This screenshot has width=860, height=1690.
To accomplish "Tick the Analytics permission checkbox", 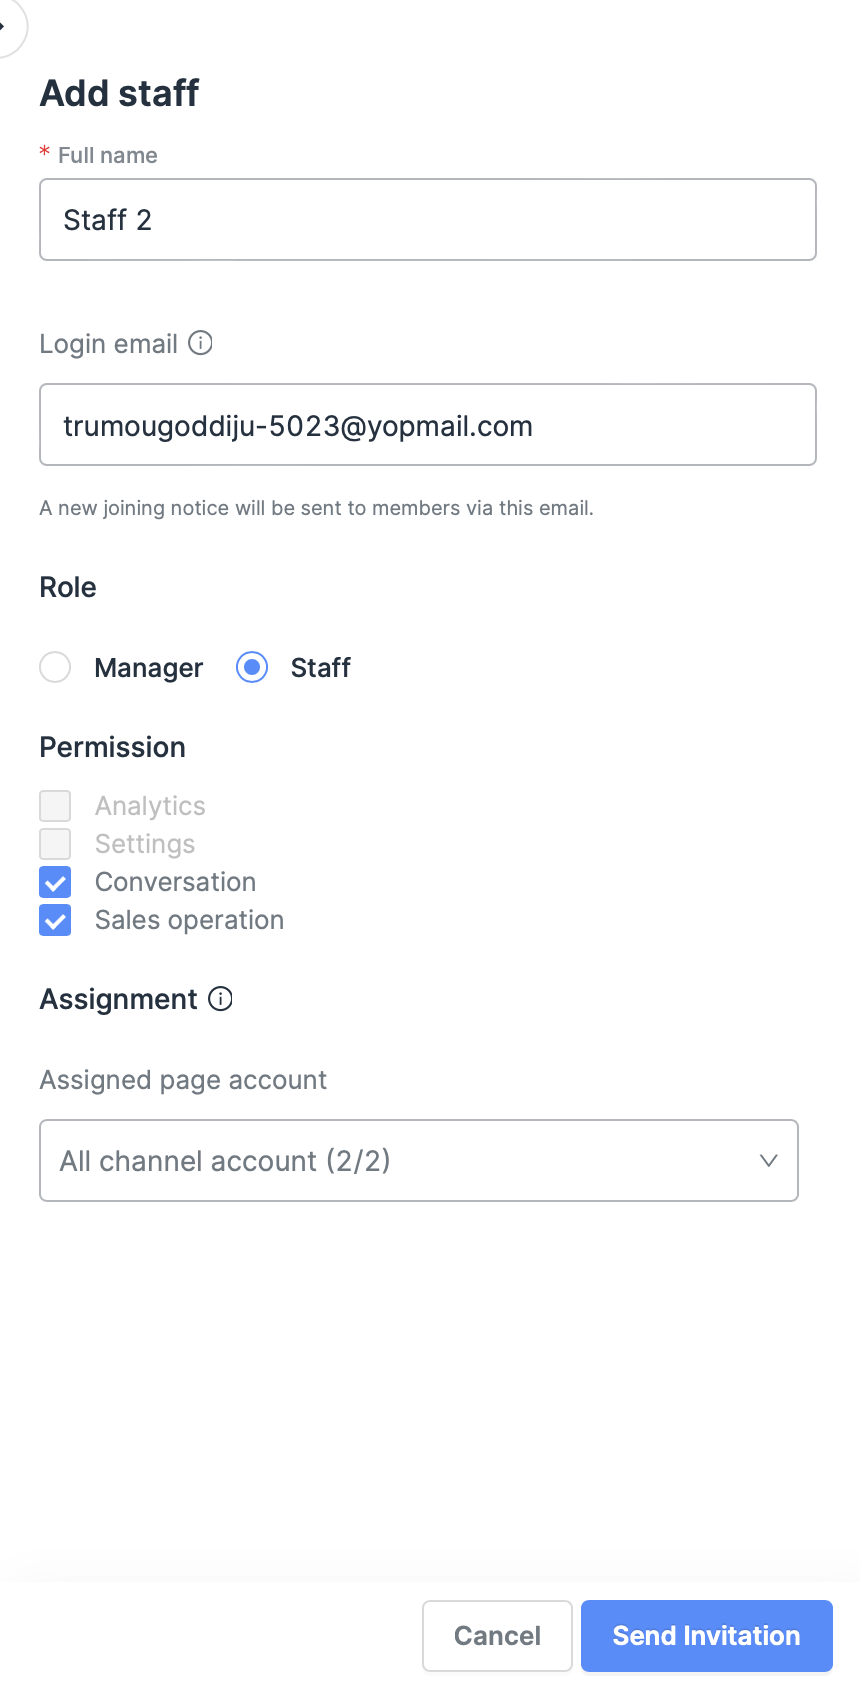I will pyautogui.click(x=55, y=806).
